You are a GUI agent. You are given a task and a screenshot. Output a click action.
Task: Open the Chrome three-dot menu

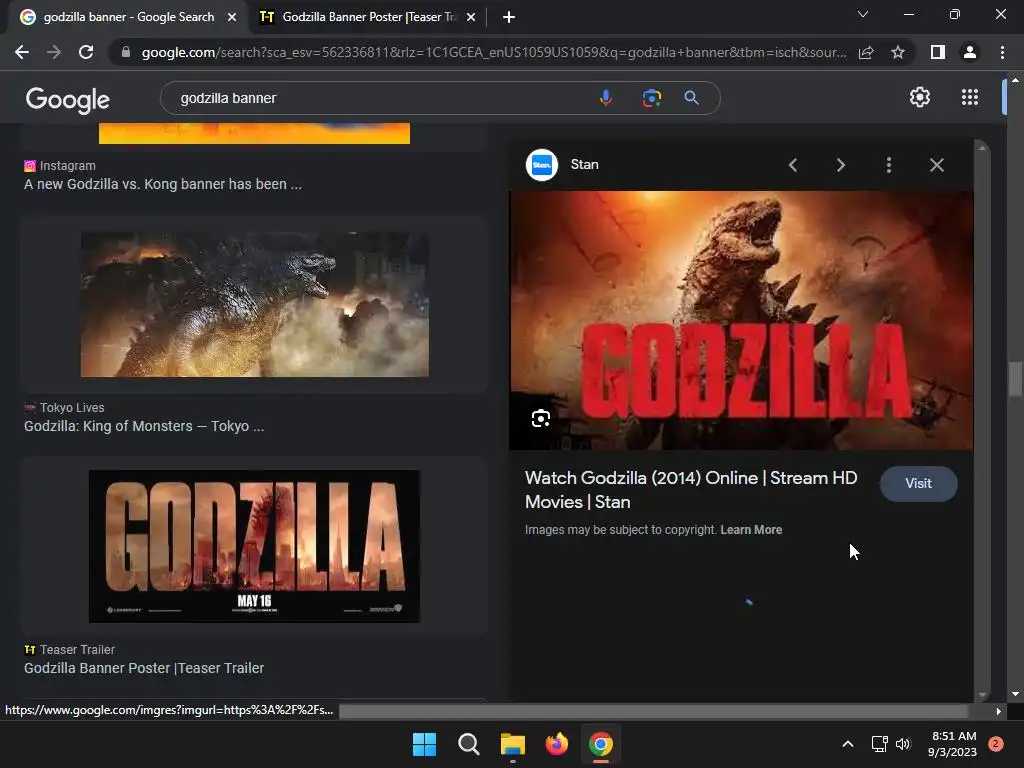tap(1002, 52)
